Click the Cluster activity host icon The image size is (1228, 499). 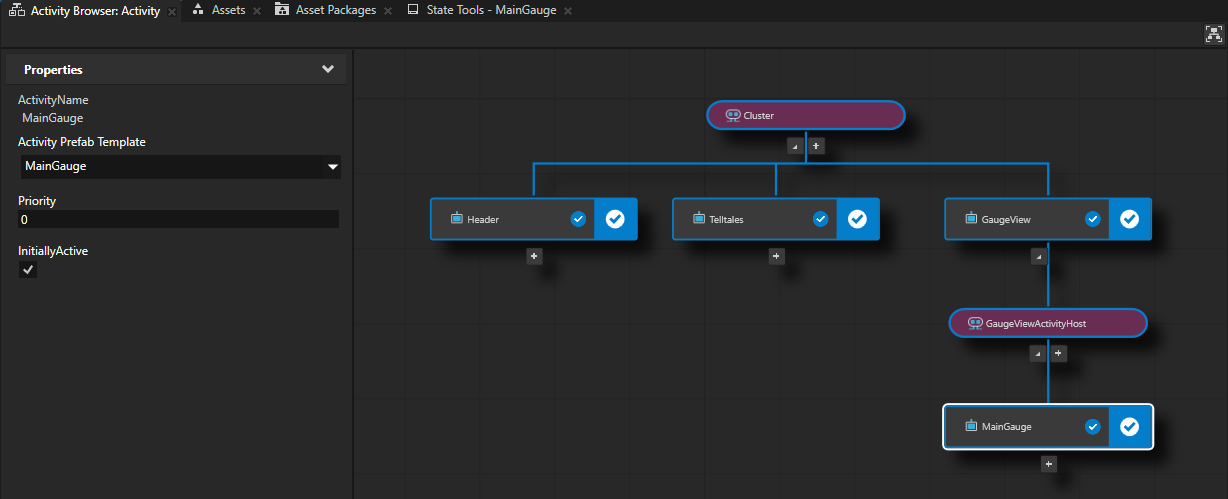click(x=732, y=116)
